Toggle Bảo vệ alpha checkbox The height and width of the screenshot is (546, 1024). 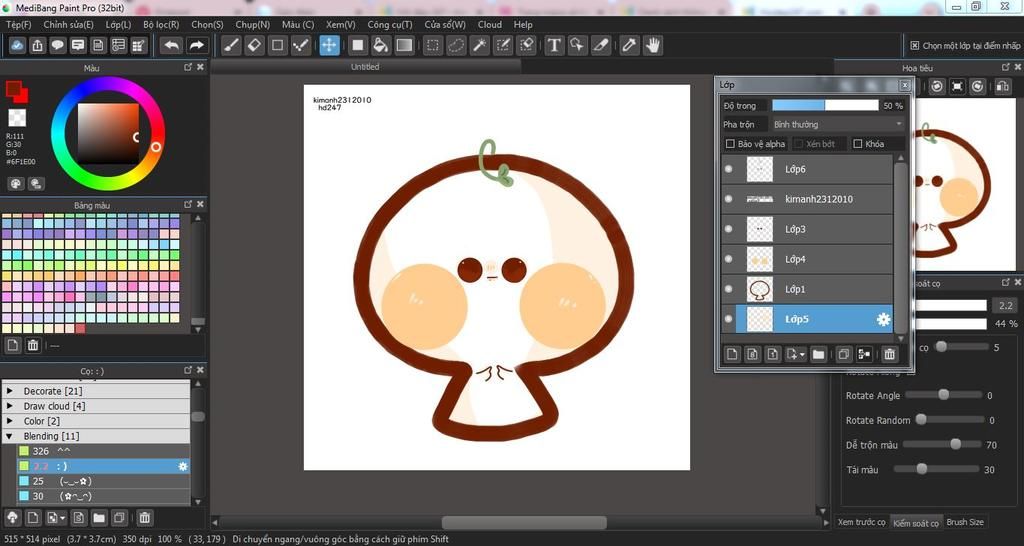tap(730, 144)
